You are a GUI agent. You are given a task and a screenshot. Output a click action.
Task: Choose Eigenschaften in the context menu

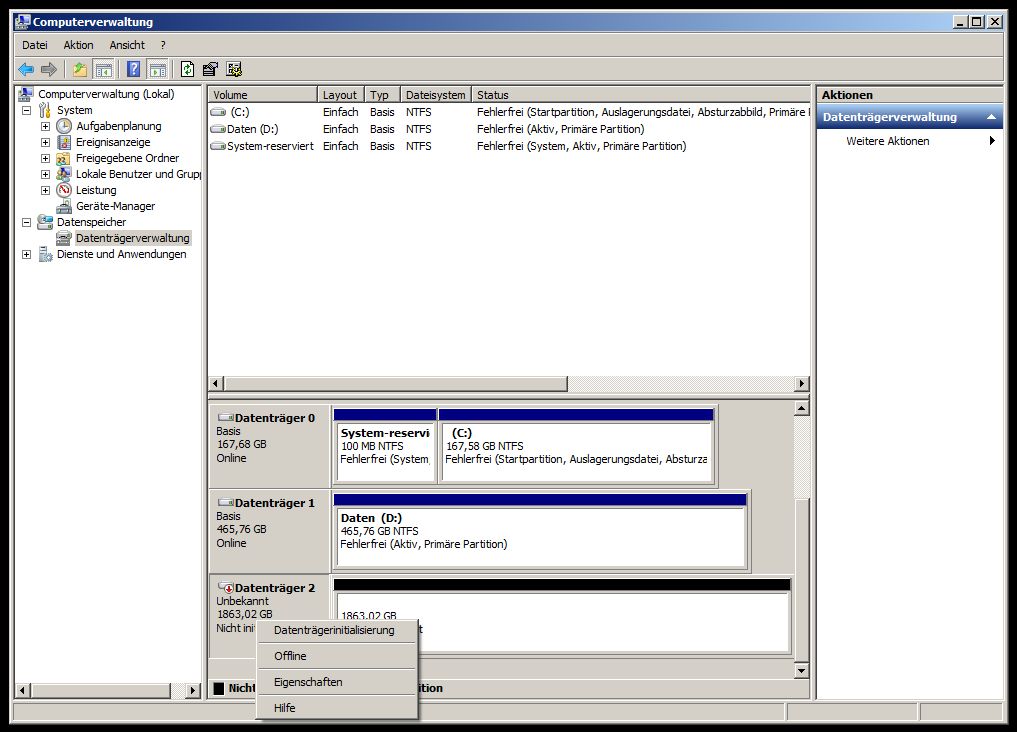point(337,682)
